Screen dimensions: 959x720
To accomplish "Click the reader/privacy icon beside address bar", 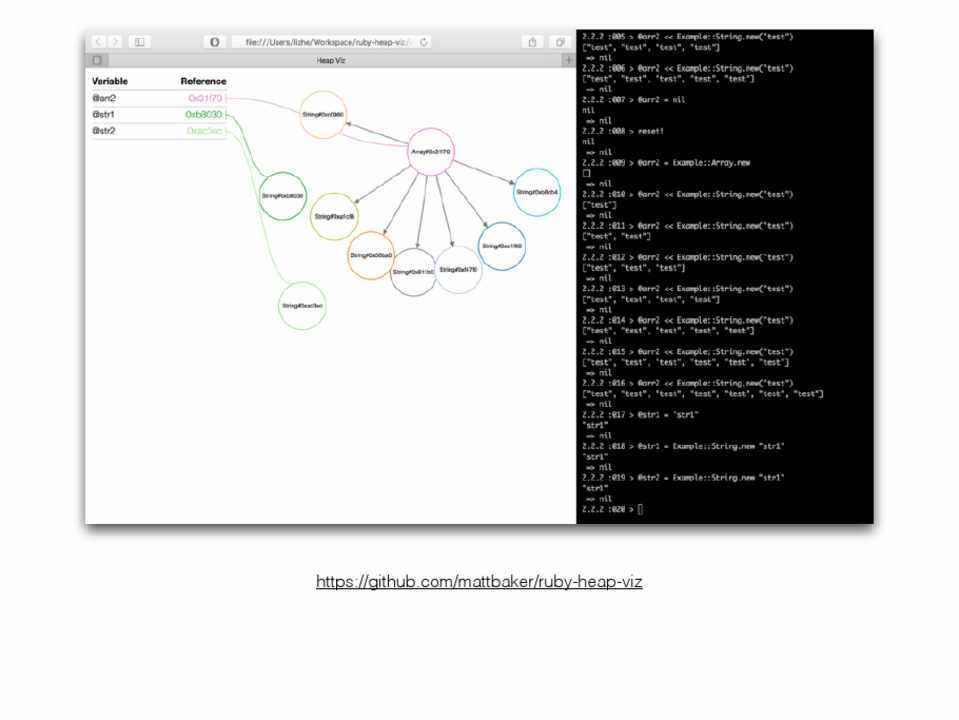I will [215, 42].
